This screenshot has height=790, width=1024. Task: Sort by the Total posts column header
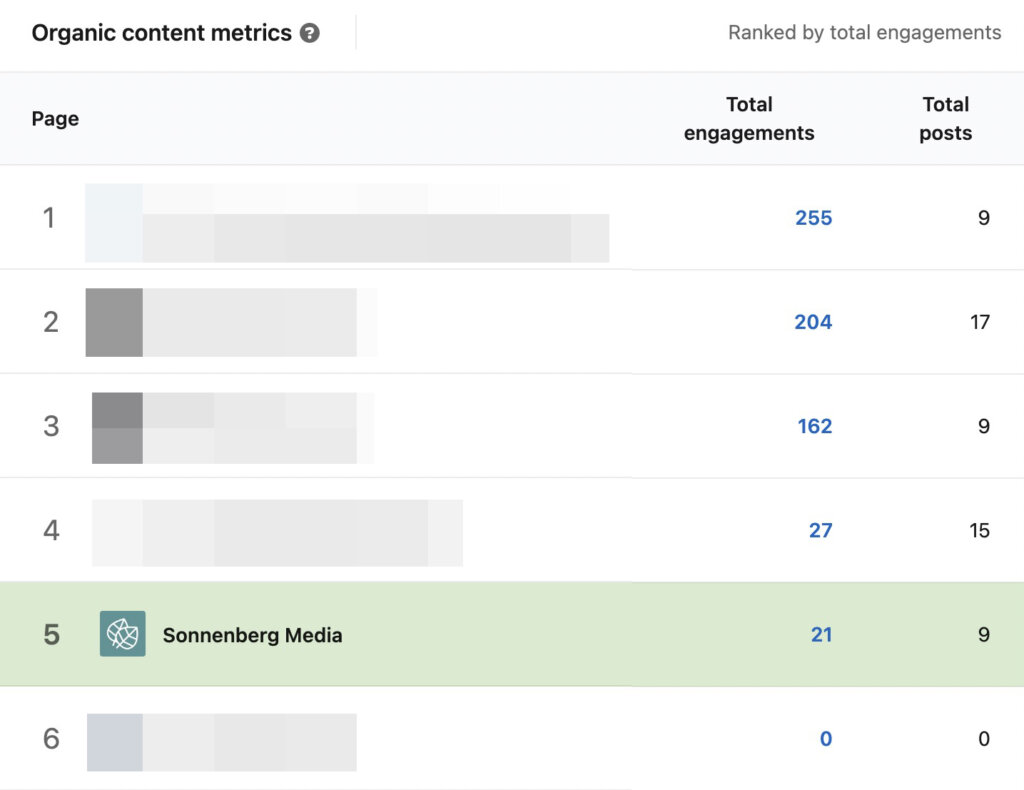[945, 118]
